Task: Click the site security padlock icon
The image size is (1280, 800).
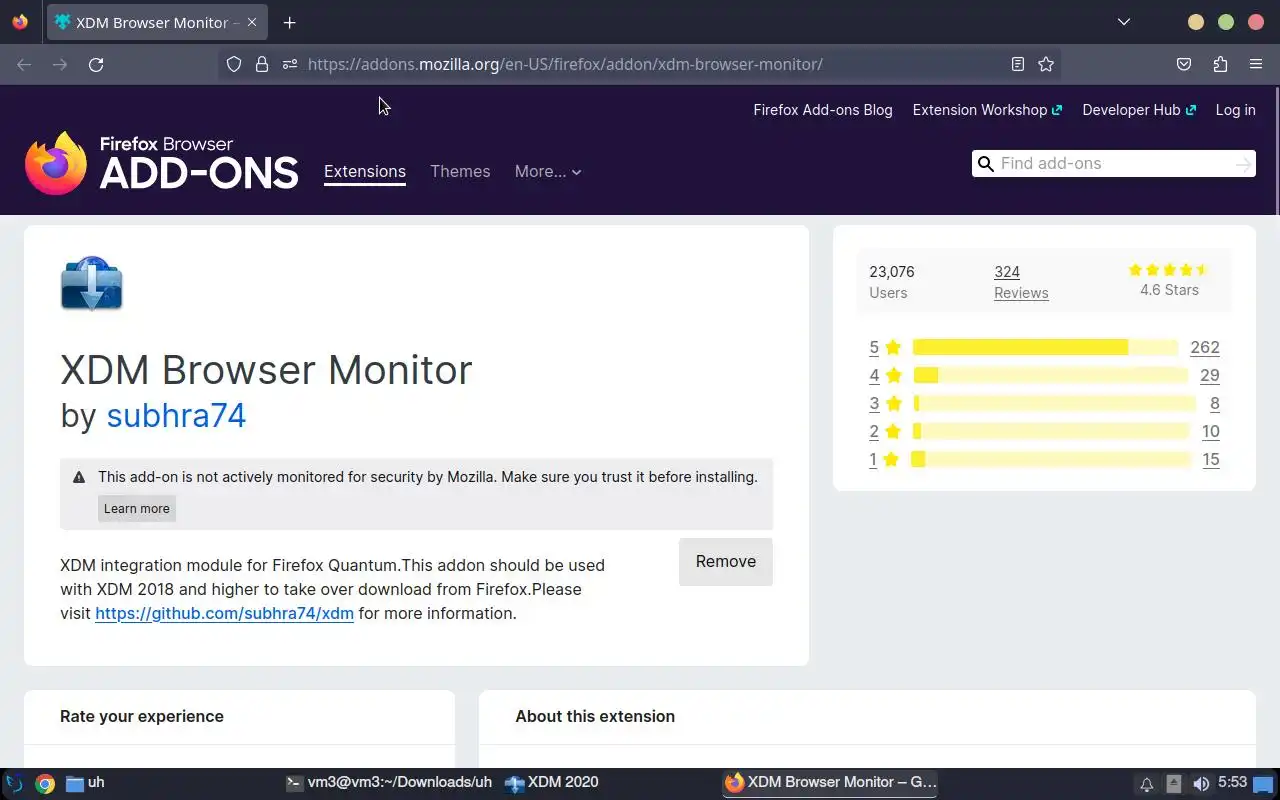Action: pyautogui.click(x=262, y=64)
